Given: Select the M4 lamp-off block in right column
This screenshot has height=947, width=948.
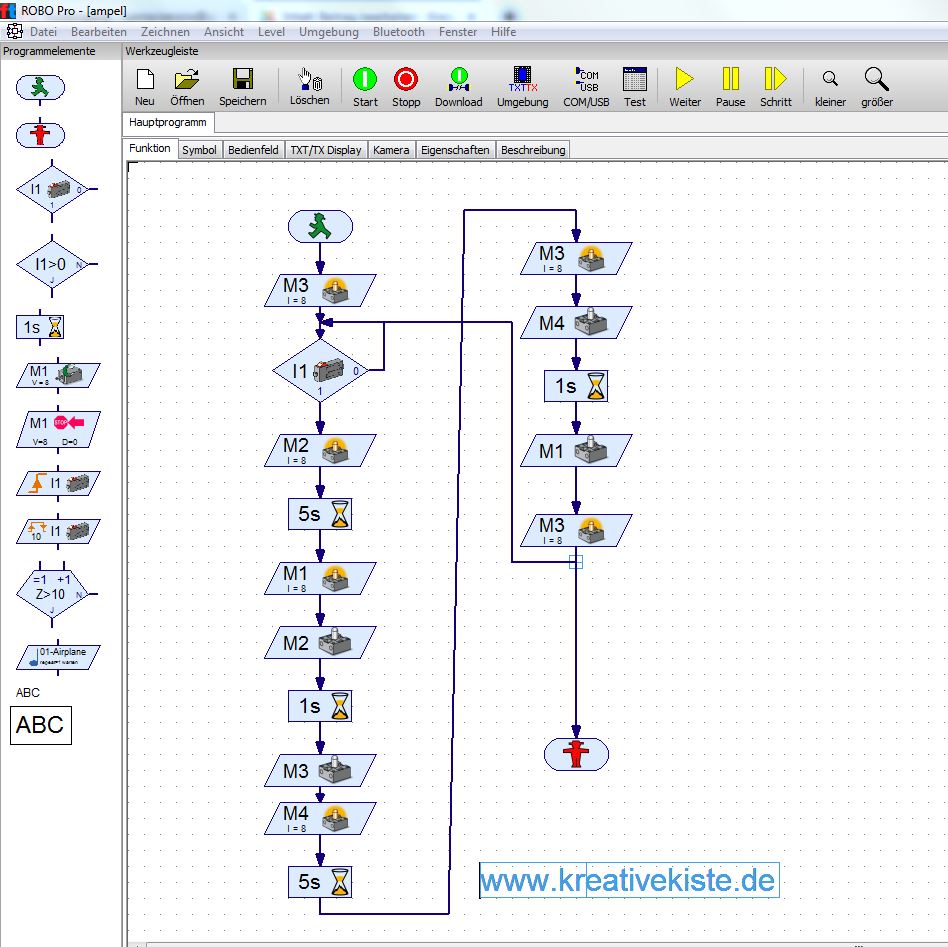Looking at the screenshot, I should 576,322.
